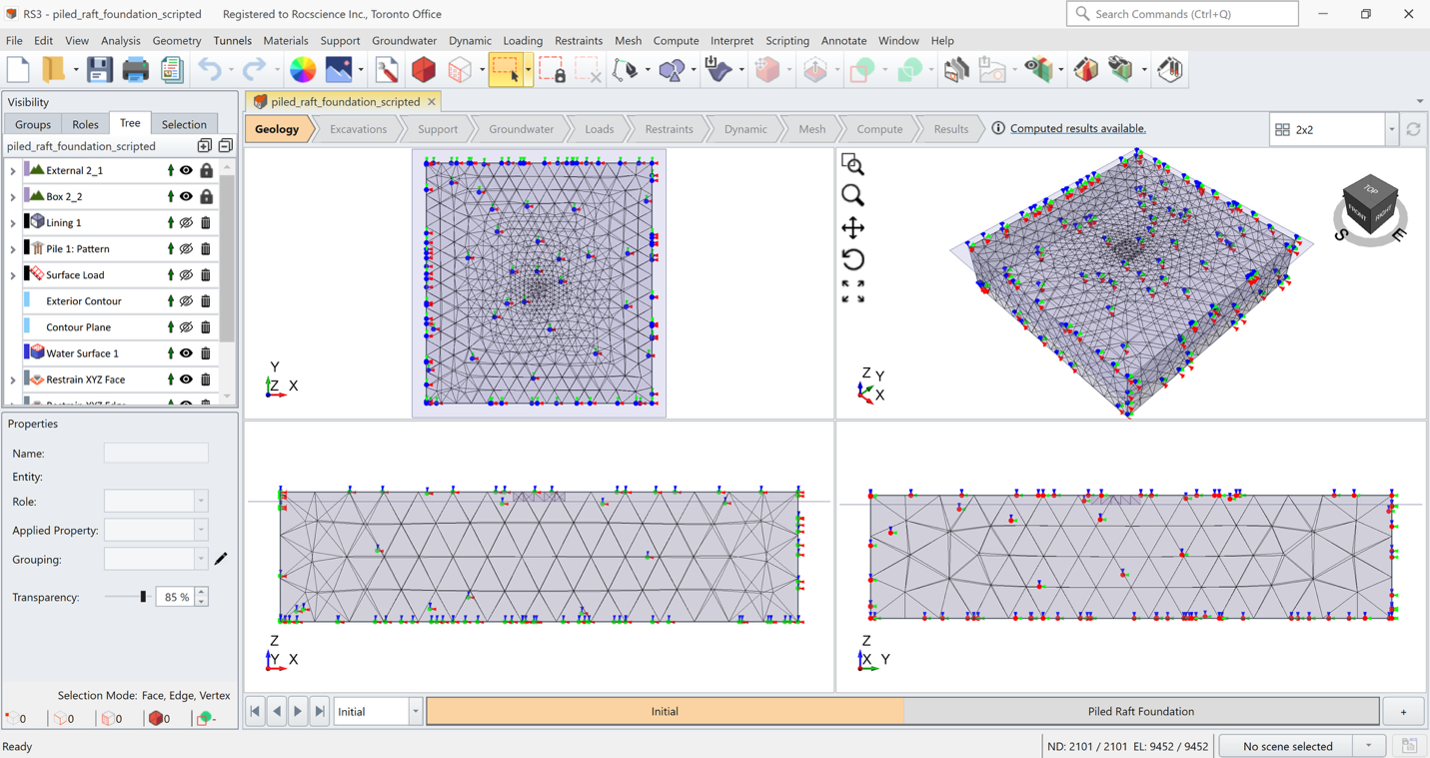
Task: Switch to the Selection tab
Action: click(x=184, y=124)
